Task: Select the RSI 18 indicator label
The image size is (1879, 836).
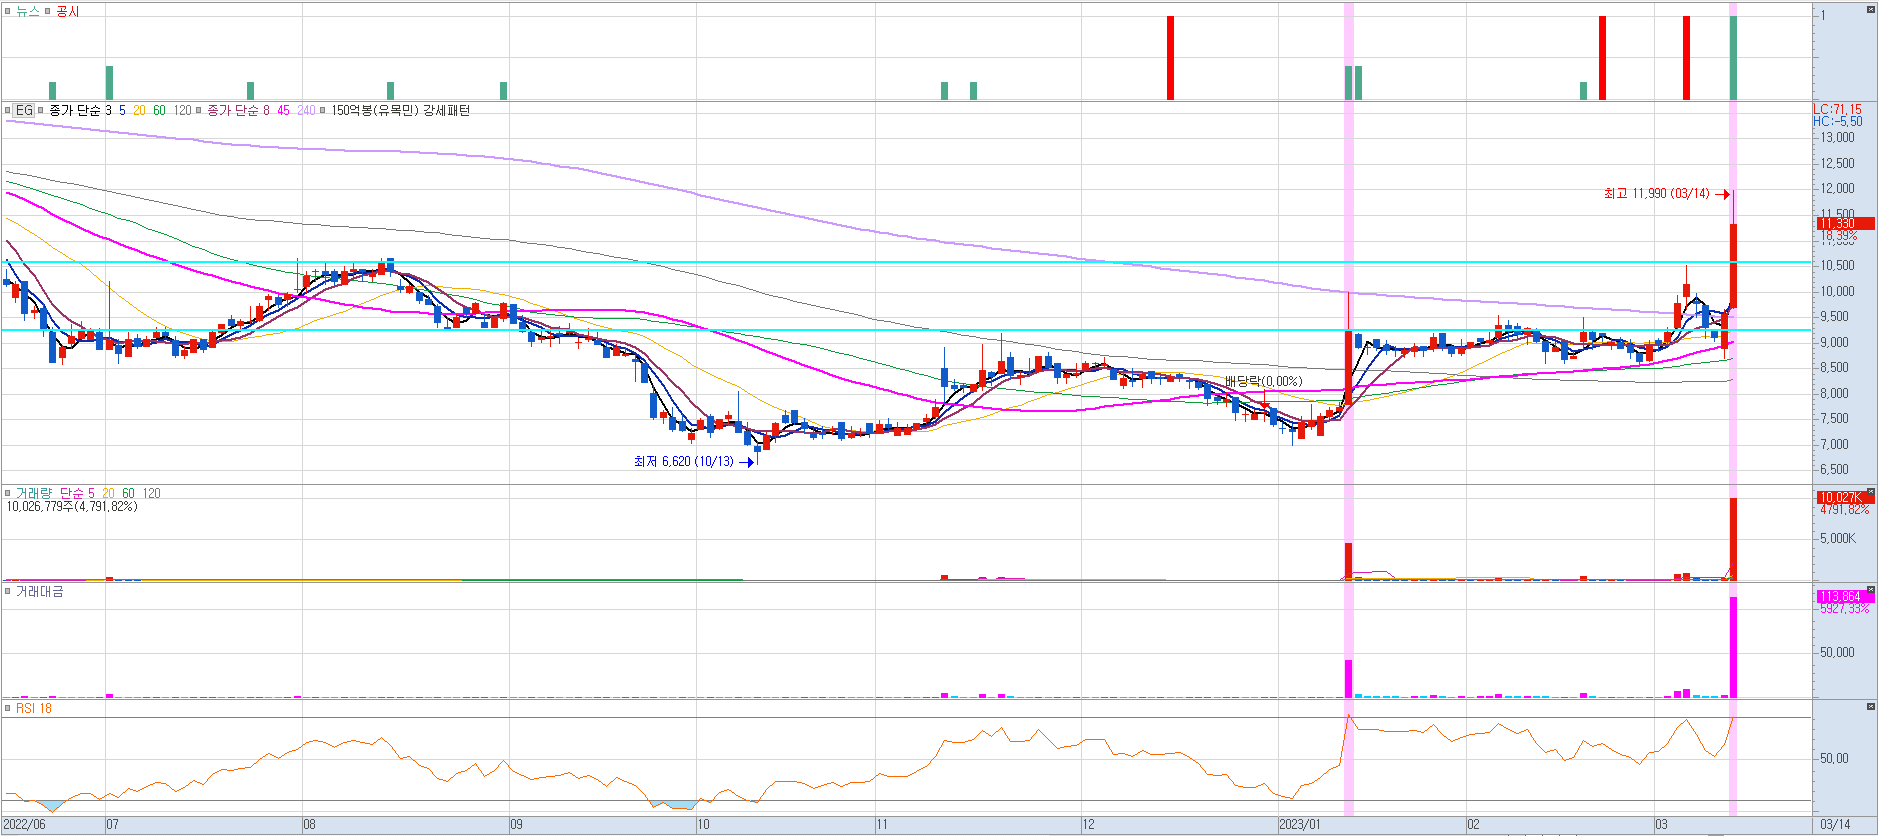Action: pos(34,708)
